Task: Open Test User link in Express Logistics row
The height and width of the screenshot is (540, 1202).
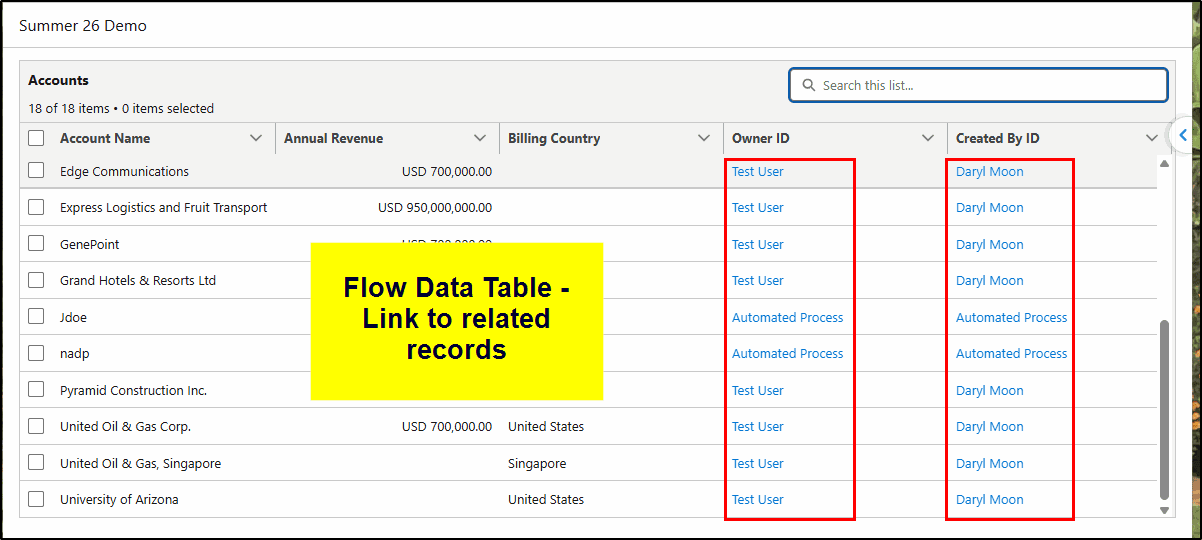Action: 757,207
